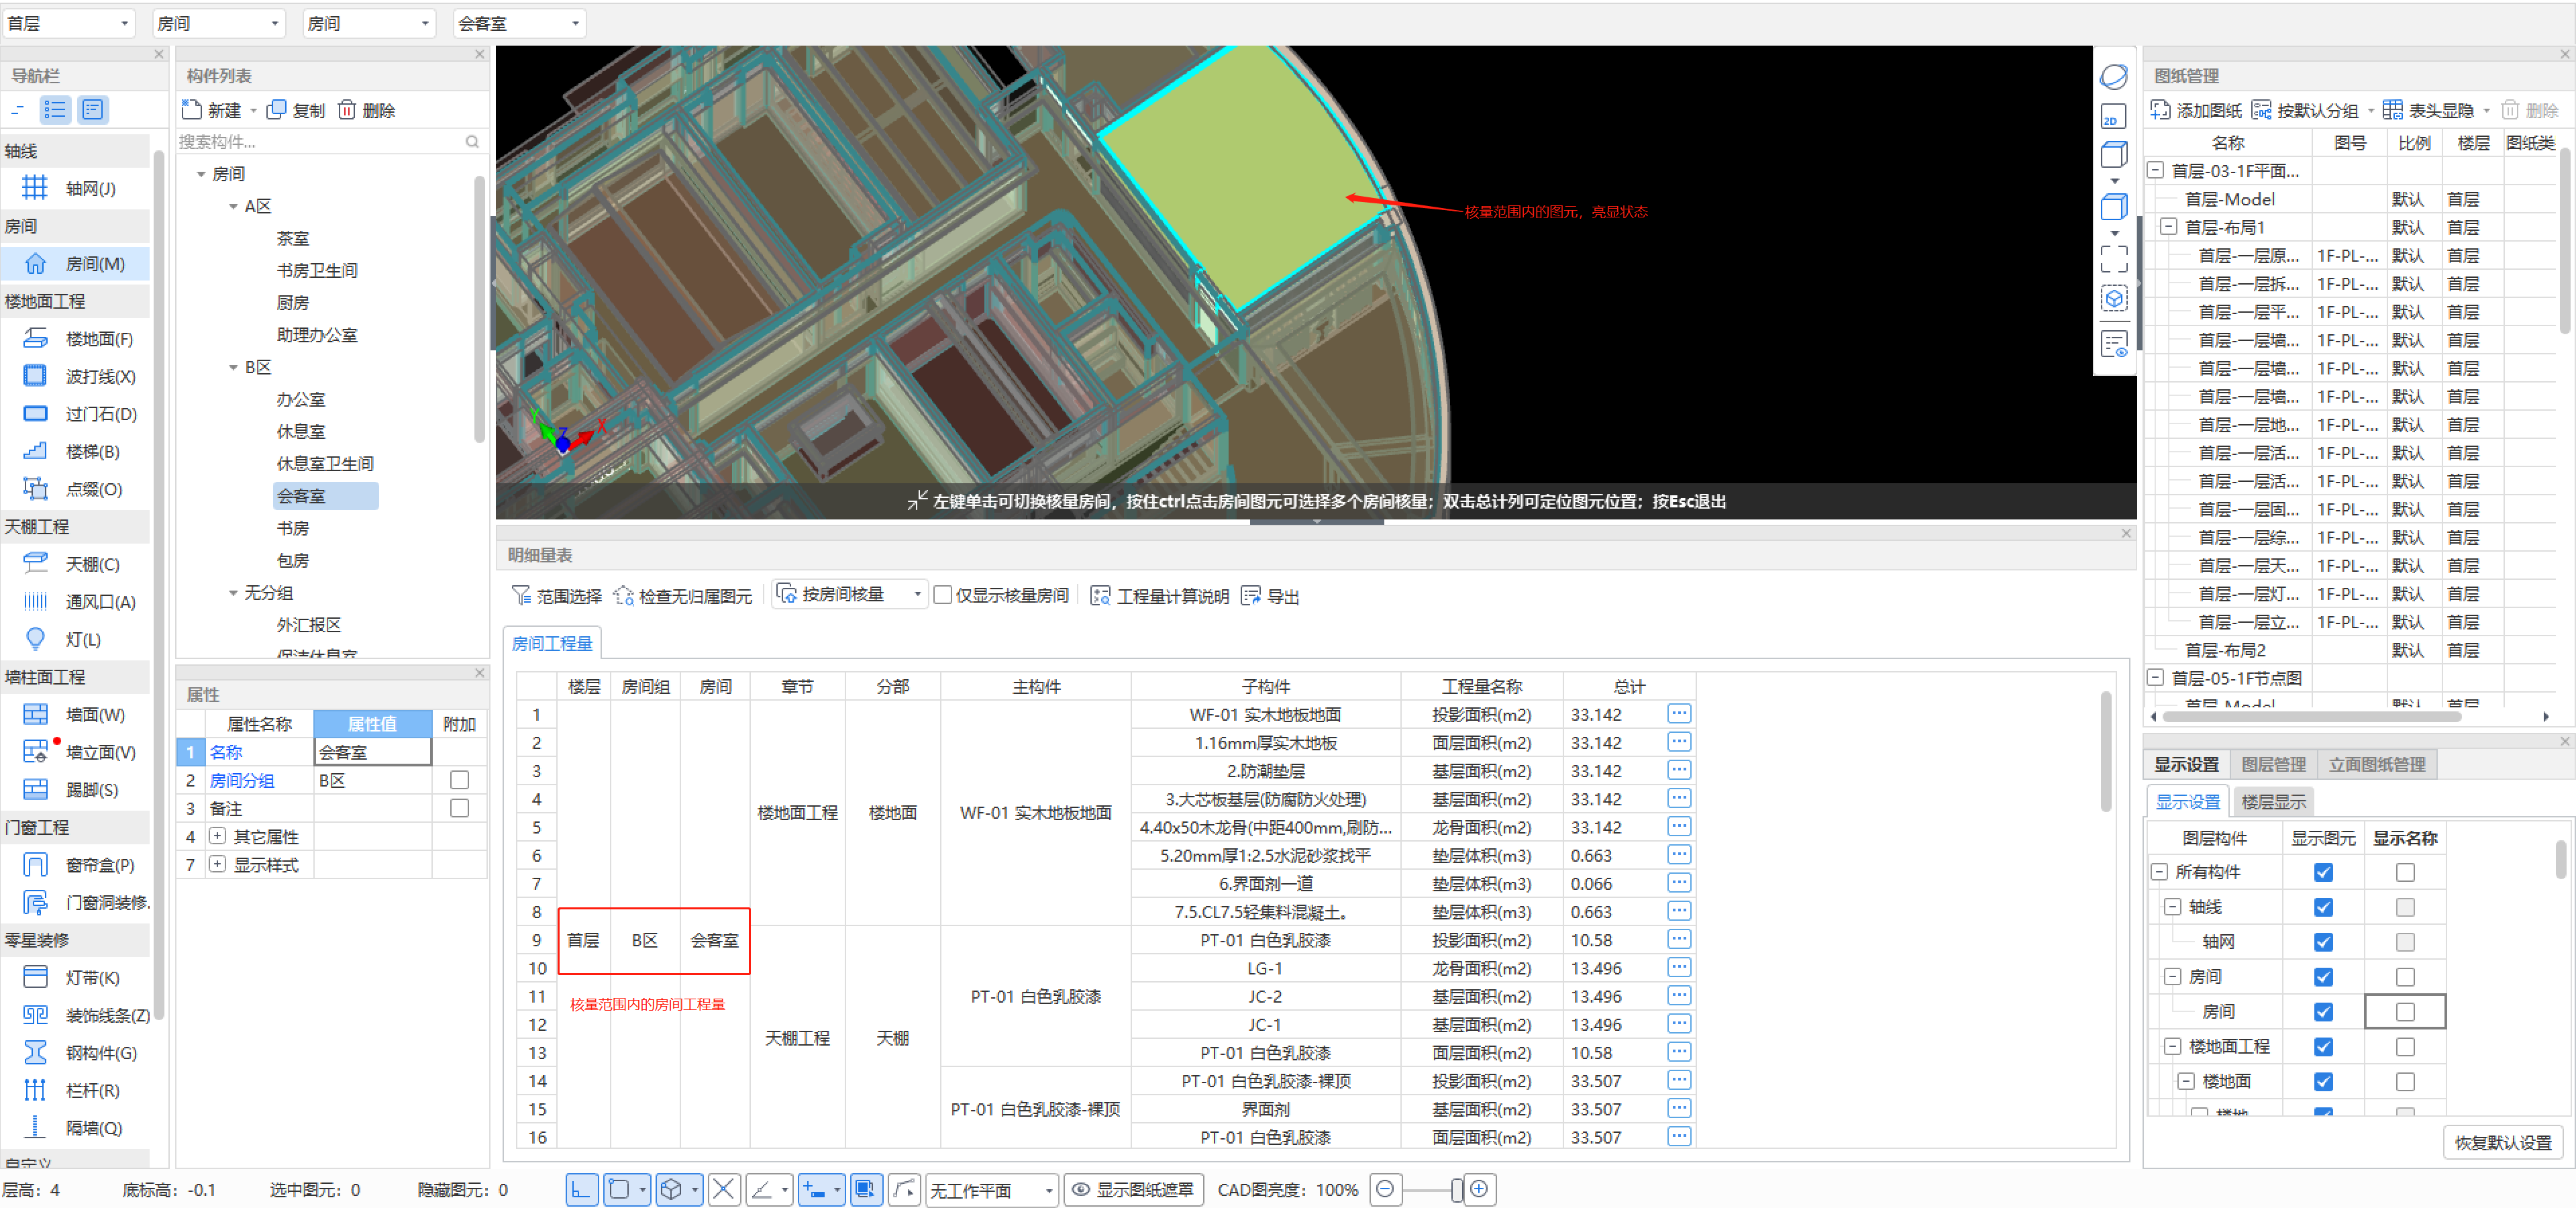Collapse the B区 tree group
This screenshot has width=2576, height=1208.
pos(233,367)
